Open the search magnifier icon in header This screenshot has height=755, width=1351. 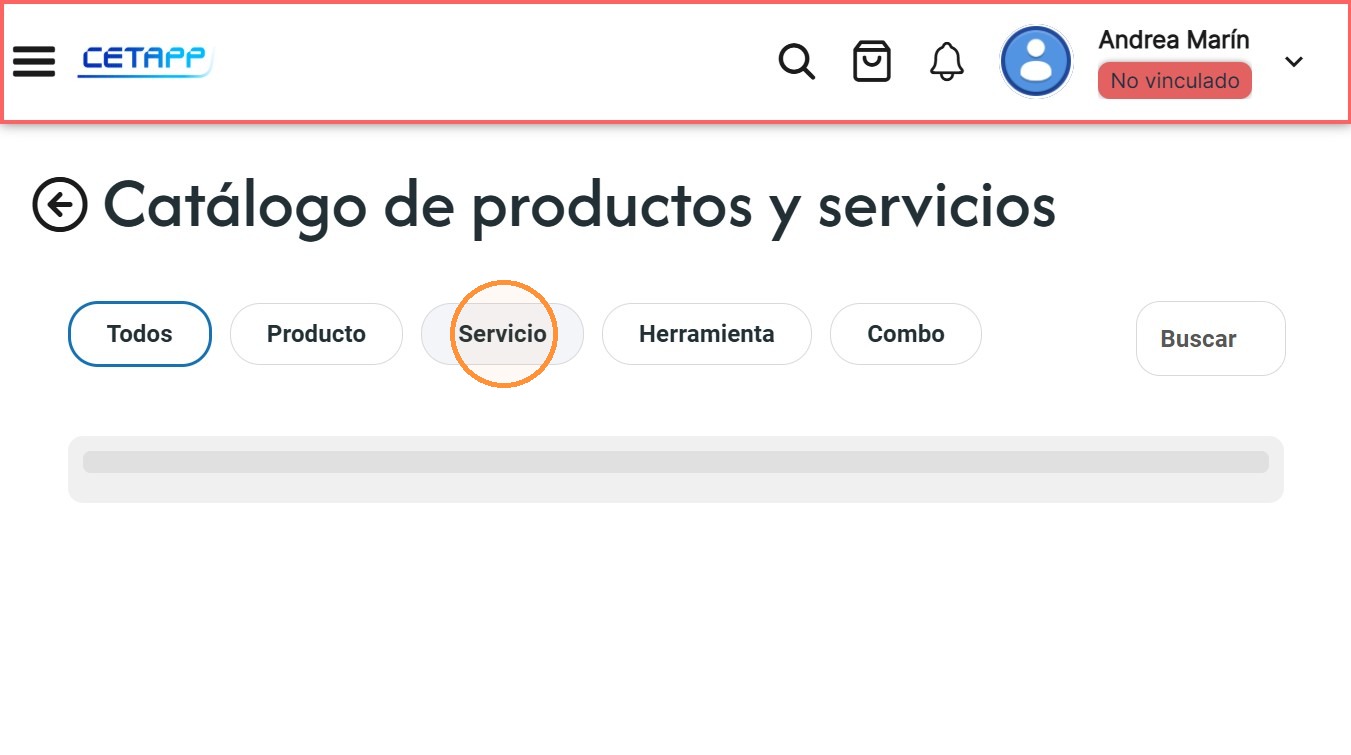tap(797, 62)
